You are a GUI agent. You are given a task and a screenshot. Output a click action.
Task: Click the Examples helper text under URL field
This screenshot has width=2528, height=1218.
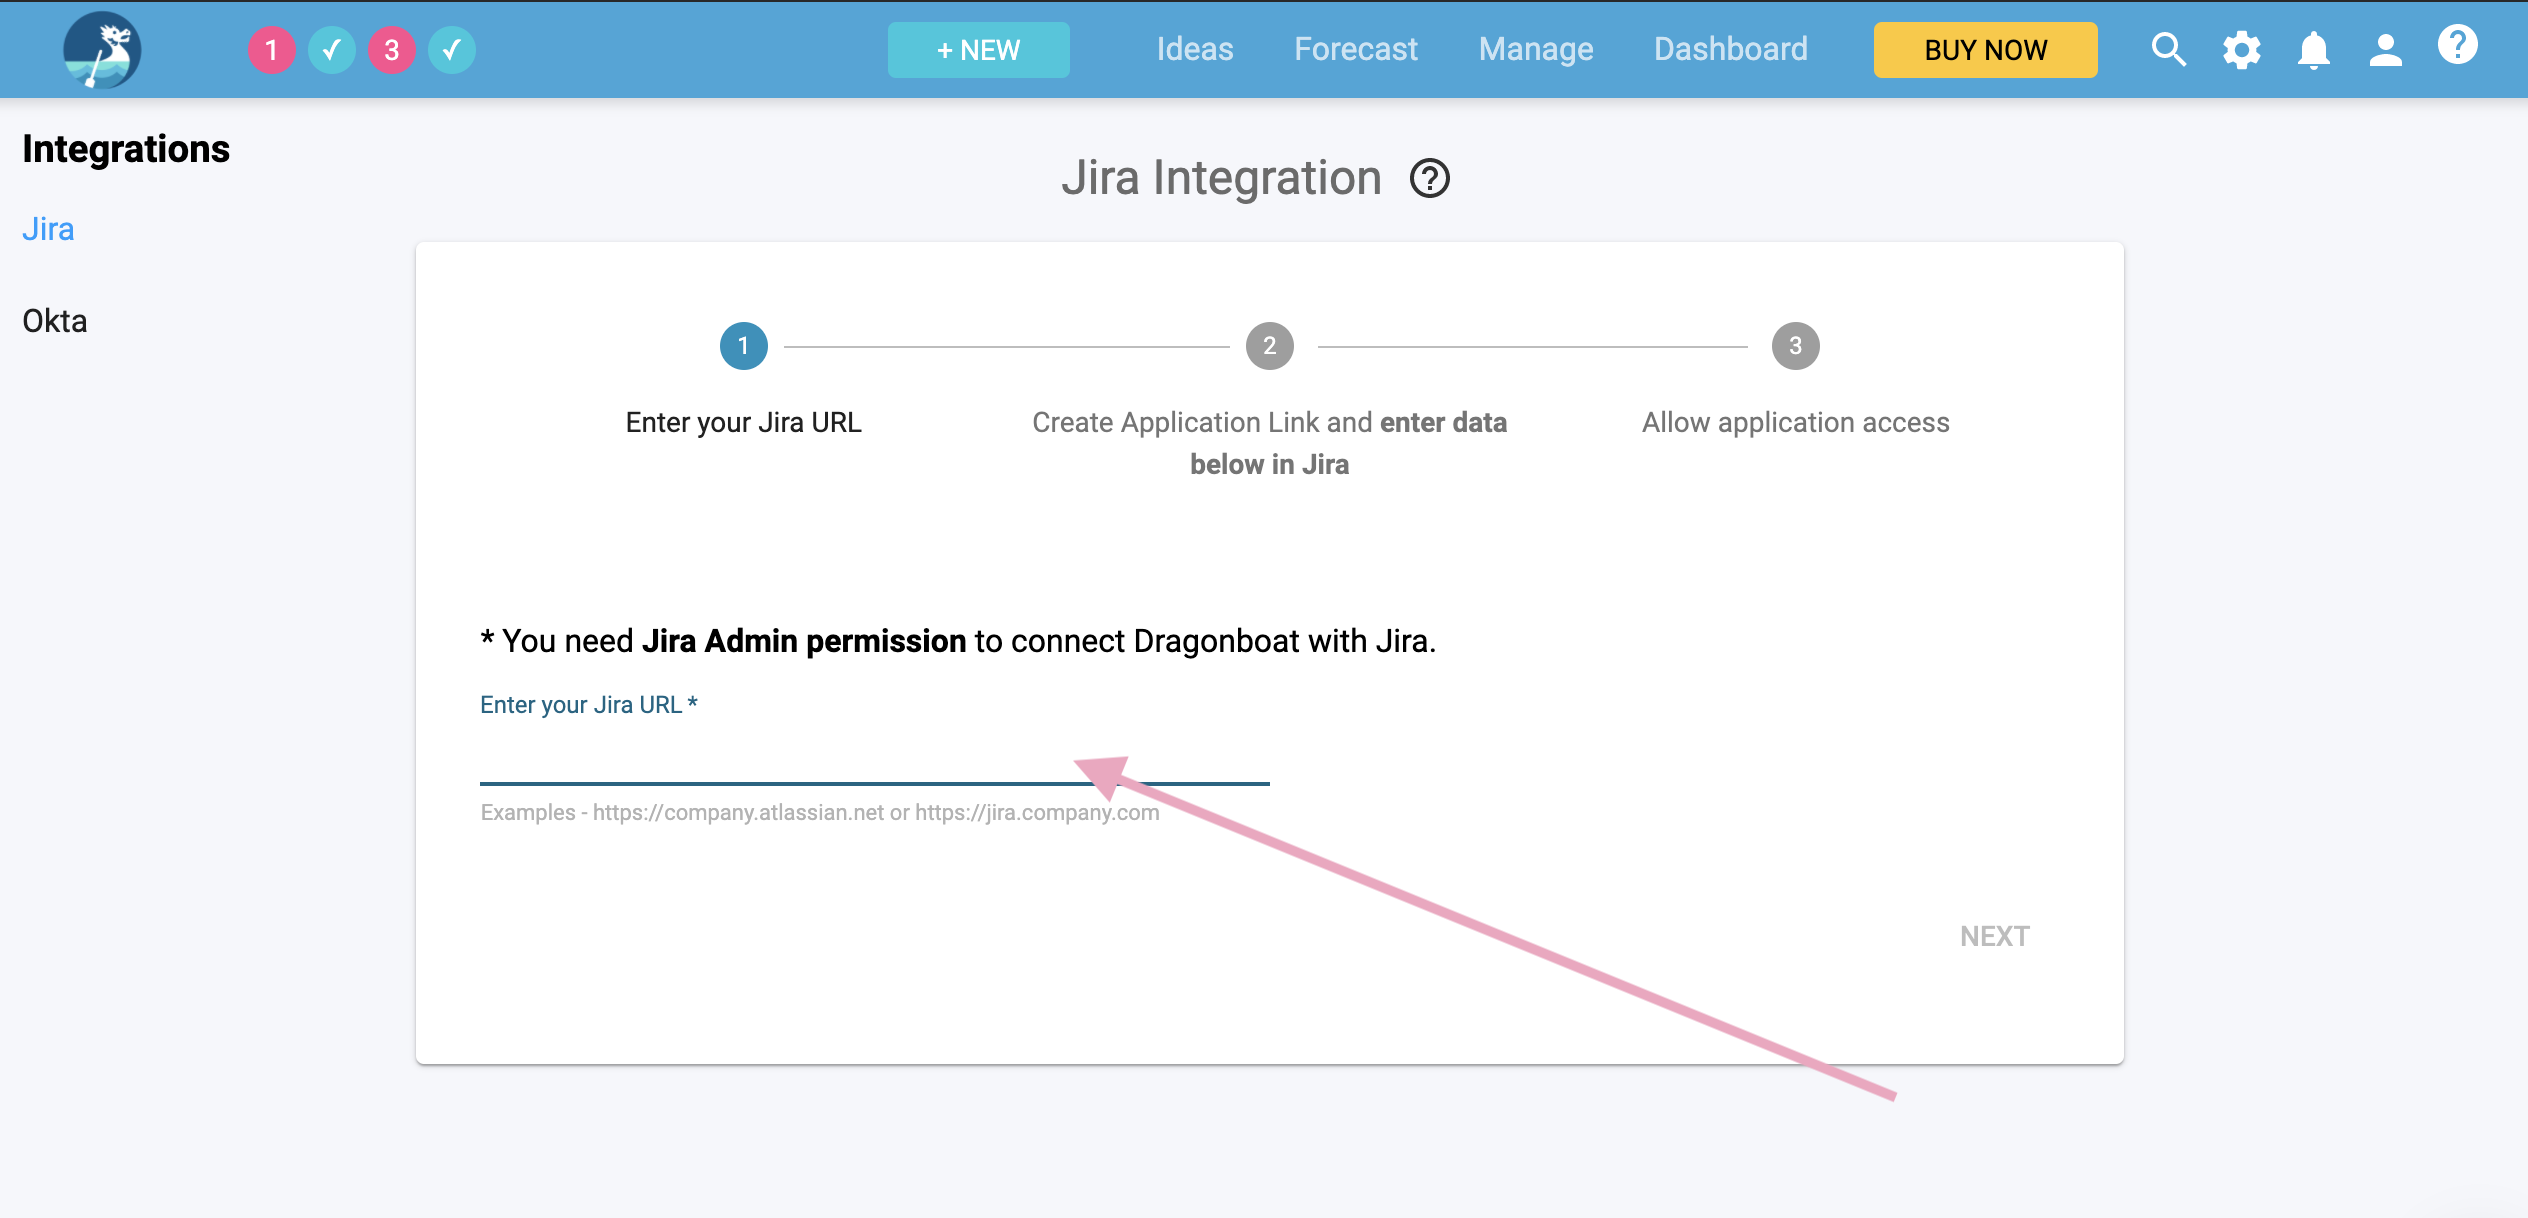[819, 813]
